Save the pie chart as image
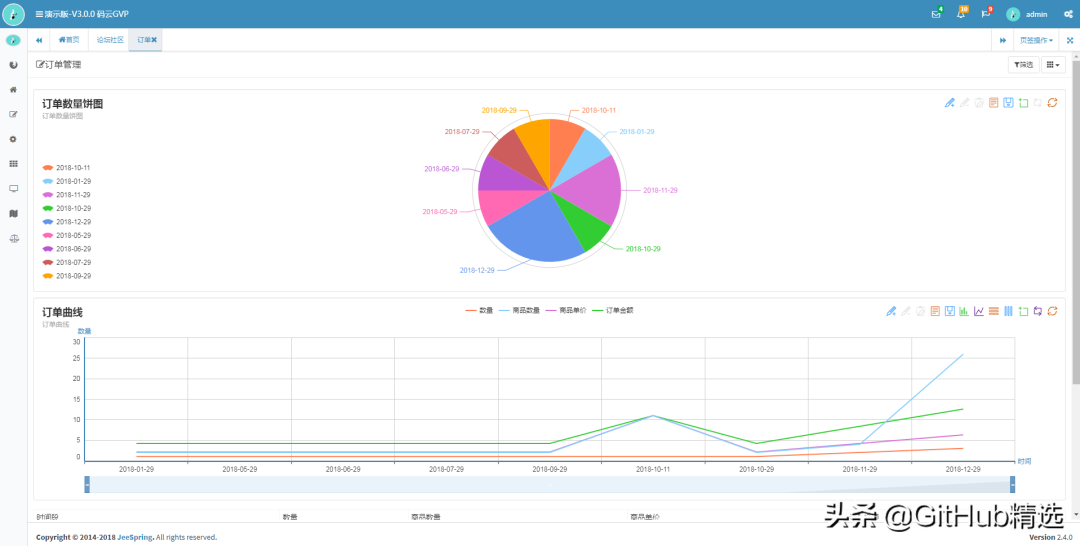Viewport: 1080px width, 546px height. tap(1008, 103)
